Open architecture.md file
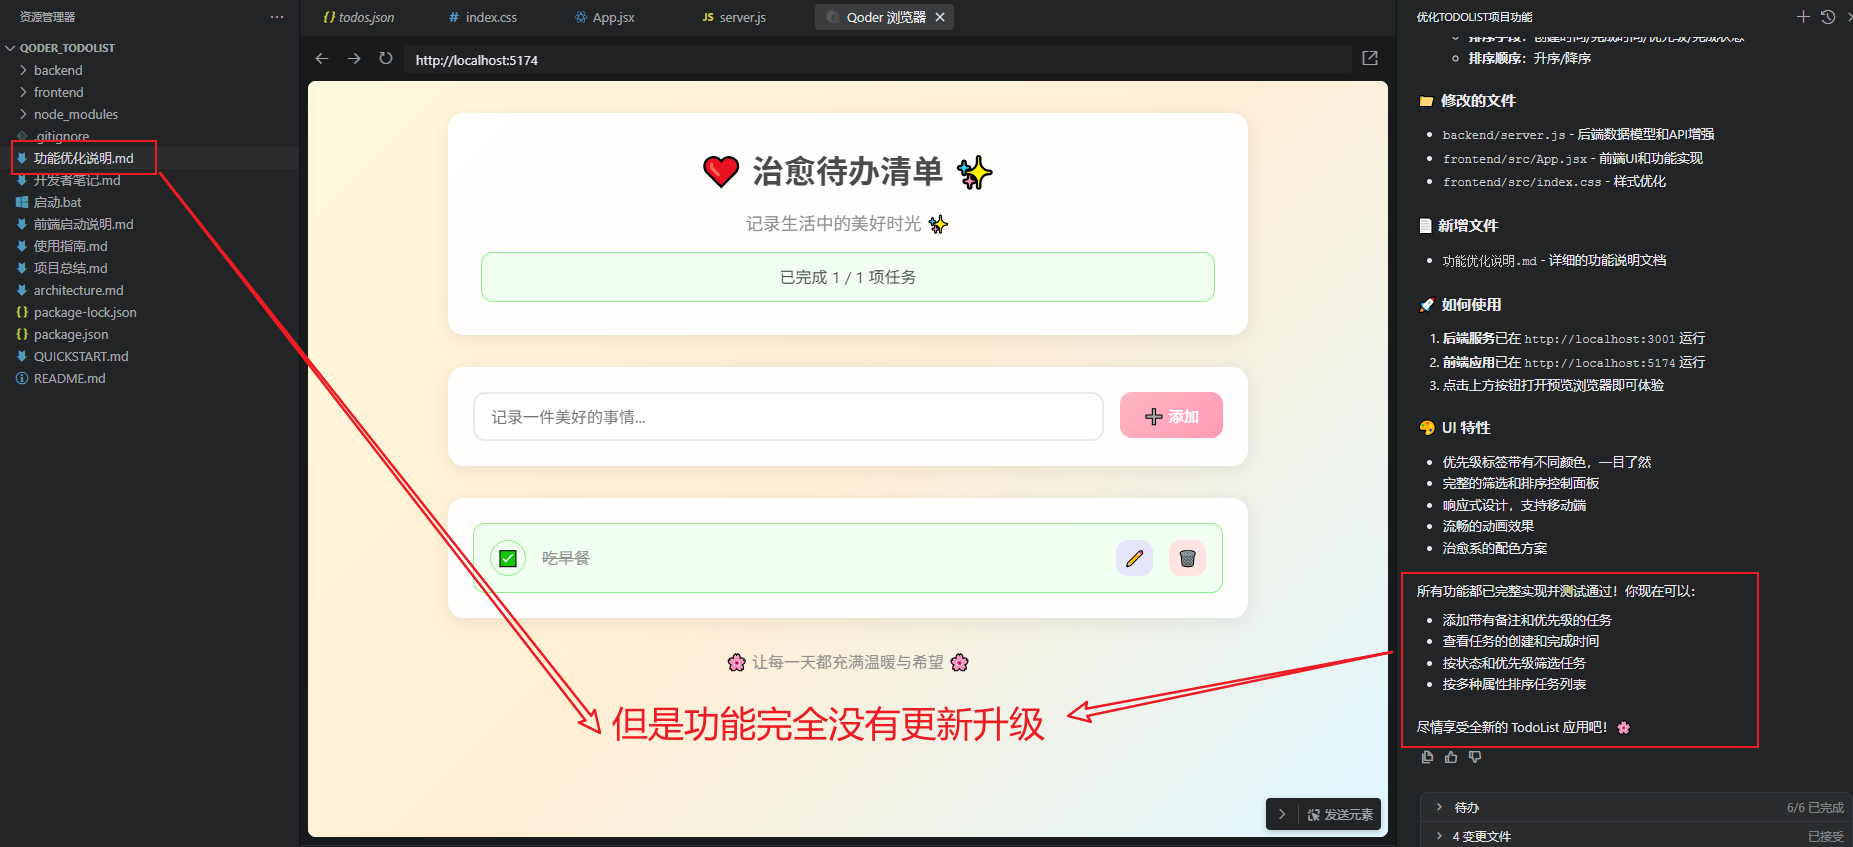1853x847 pixels. pyautogui.click(x=79, y=290)
